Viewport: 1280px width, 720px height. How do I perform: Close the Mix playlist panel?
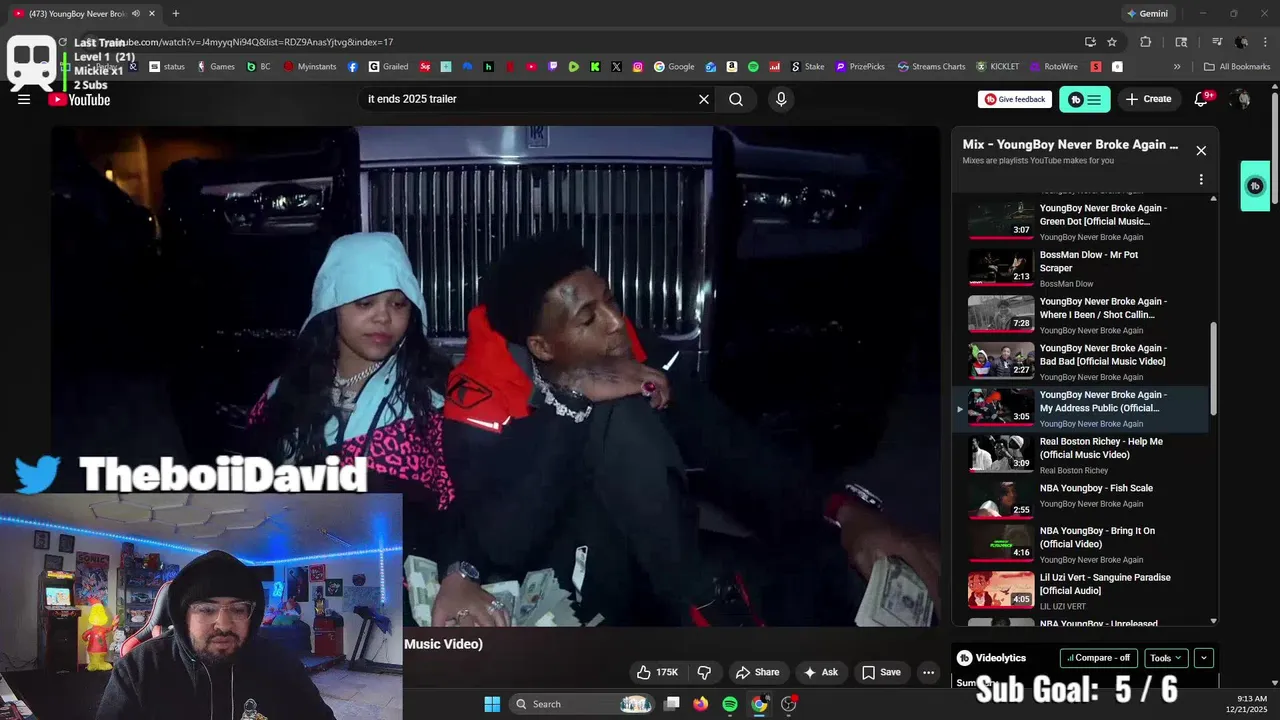(1201, 151)
